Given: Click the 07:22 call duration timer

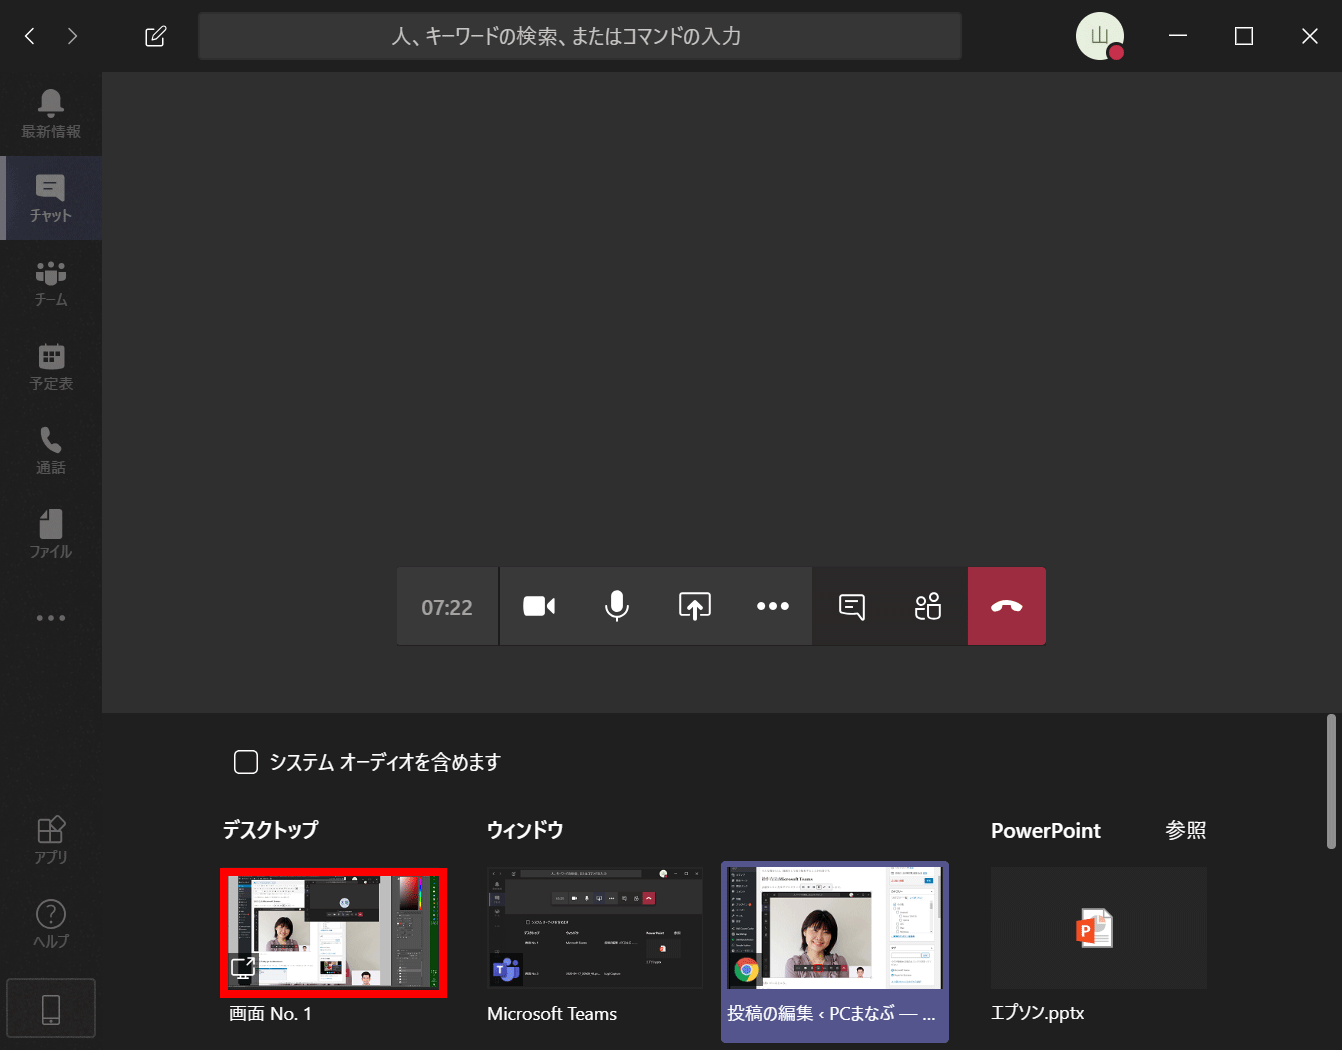Looking at the screenshot, I should pyautogui.click(x=447, y=607).
